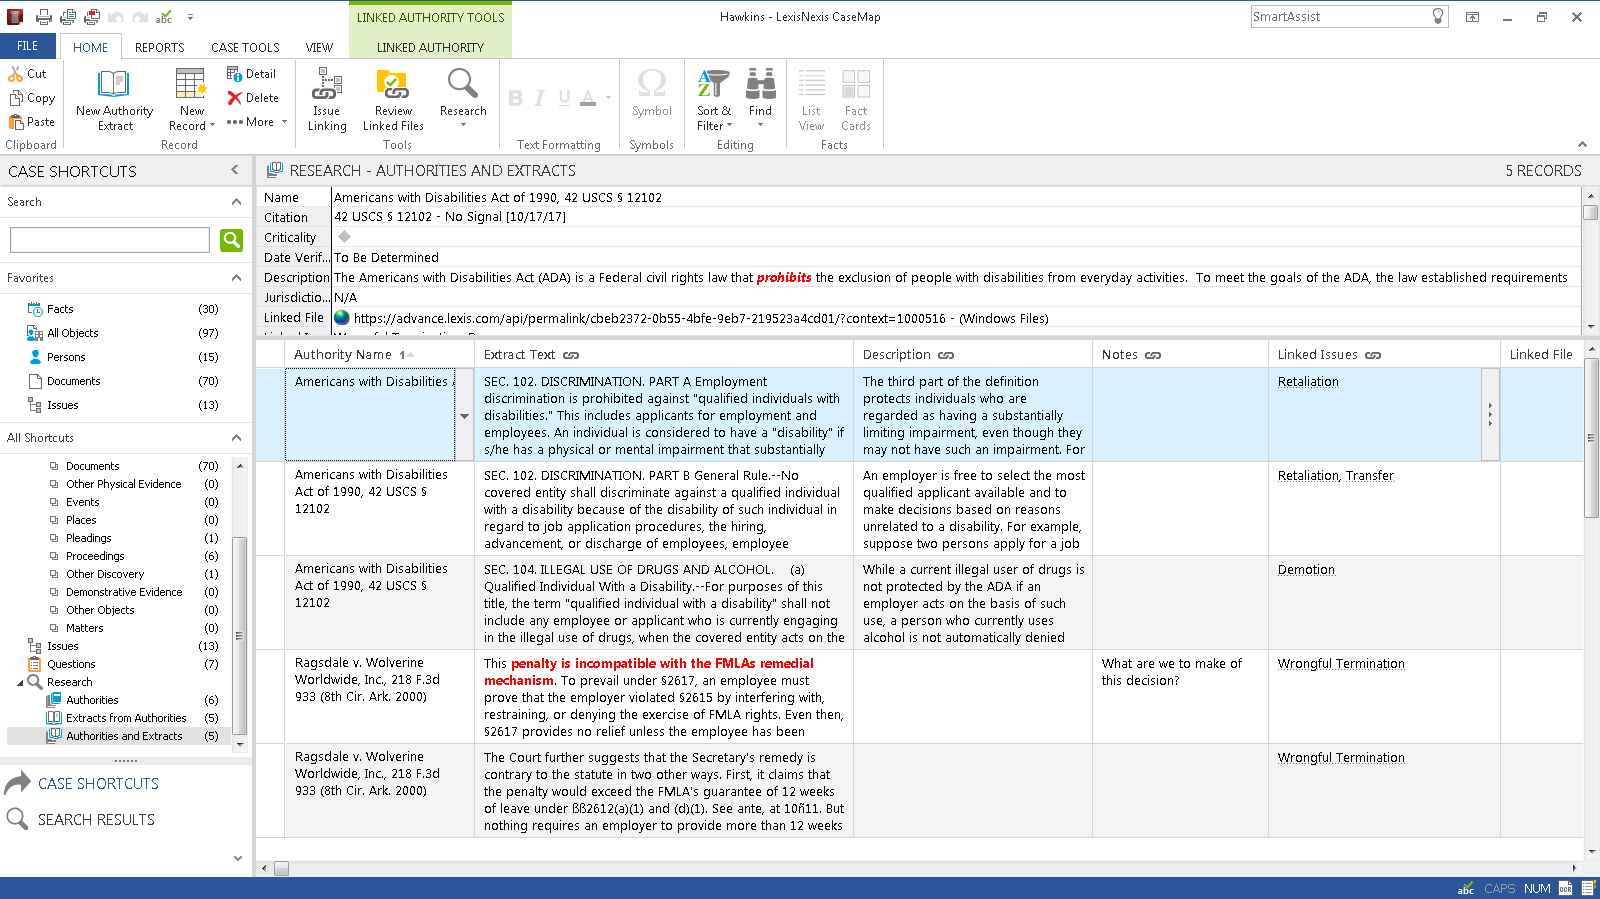This screenshot has width=1600, height=899.
Task: Switch to the CASE TOOLS tab
Action: (245, 47)
